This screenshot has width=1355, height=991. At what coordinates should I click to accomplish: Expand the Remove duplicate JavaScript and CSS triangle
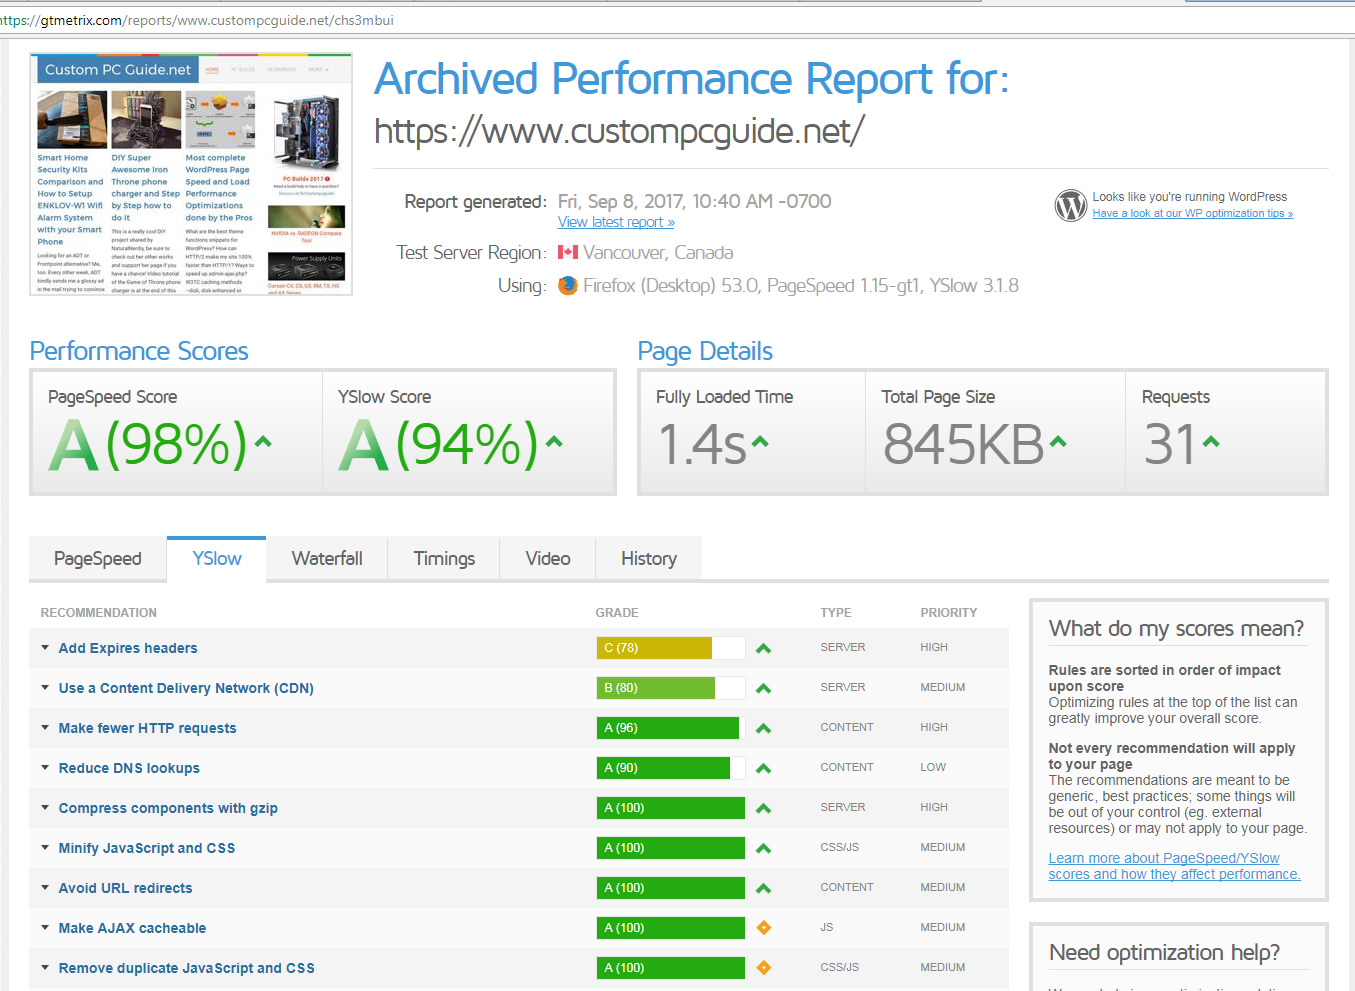tap(45, 968)
